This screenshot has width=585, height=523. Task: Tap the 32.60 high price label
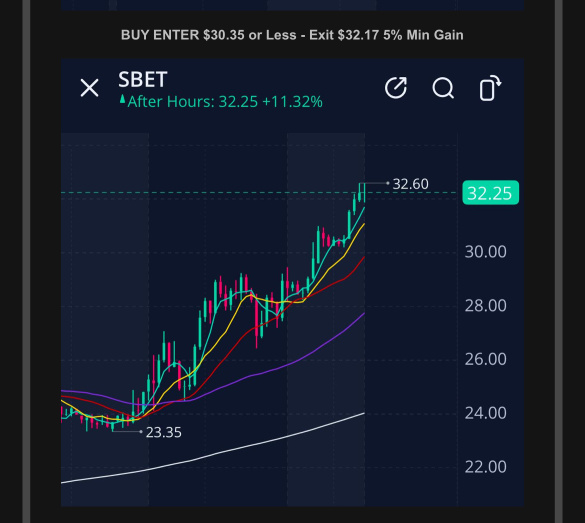click(410, 184)
